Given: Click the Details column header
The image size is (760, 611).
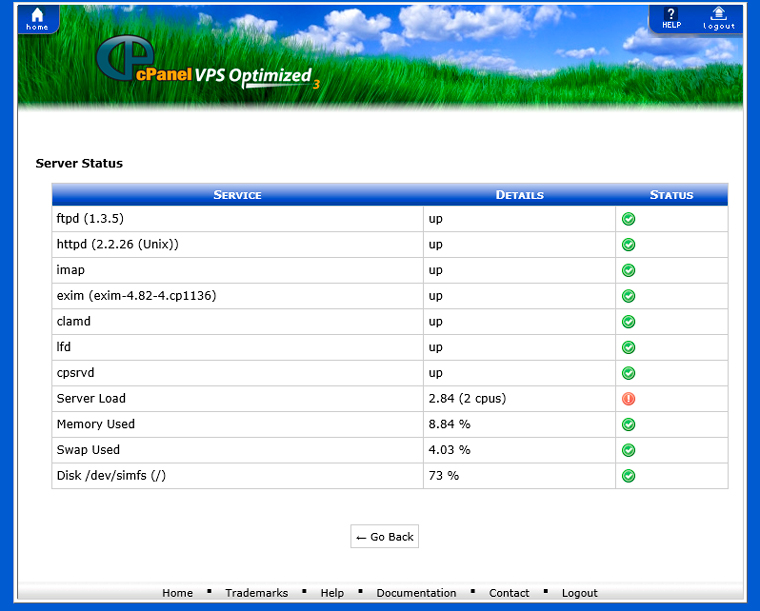Looking at the screenshot, I should (x=520, y=195).
